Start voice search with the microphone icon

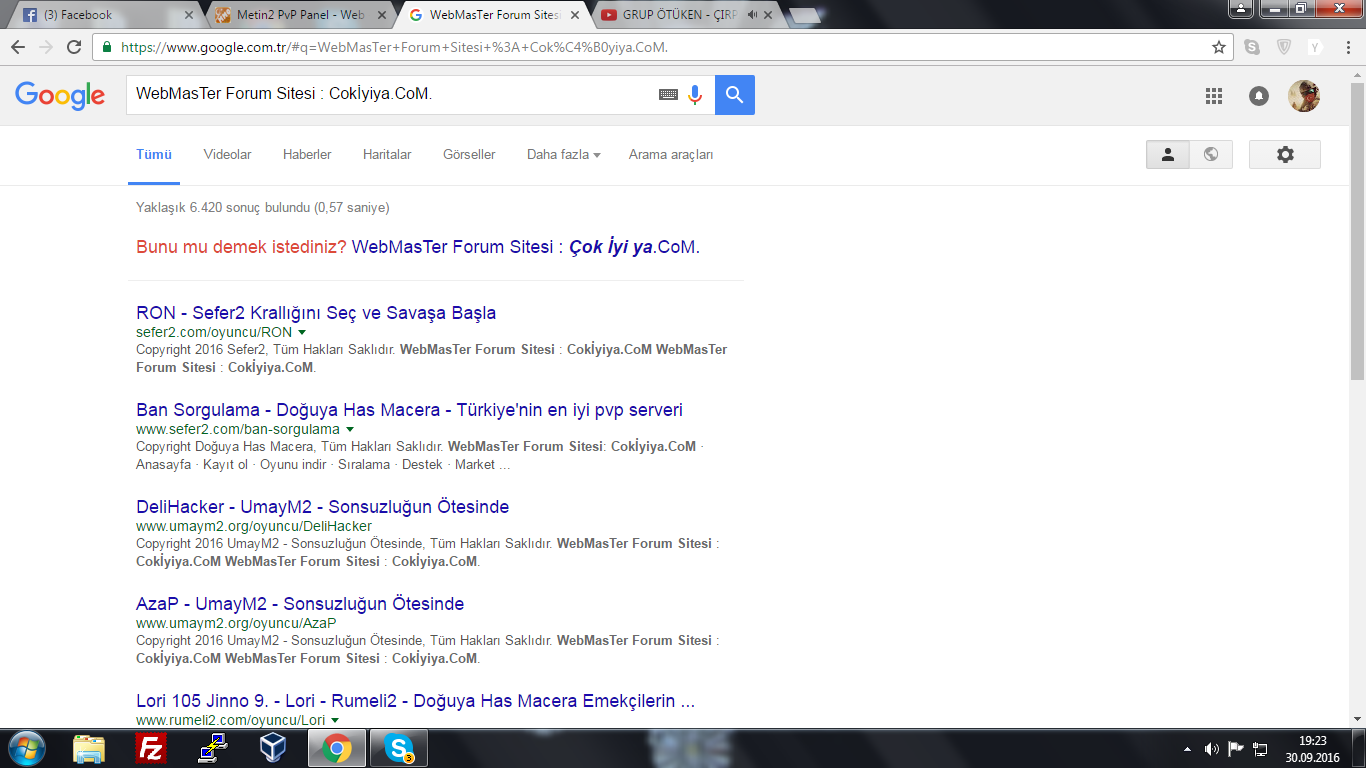pos(695,95)
